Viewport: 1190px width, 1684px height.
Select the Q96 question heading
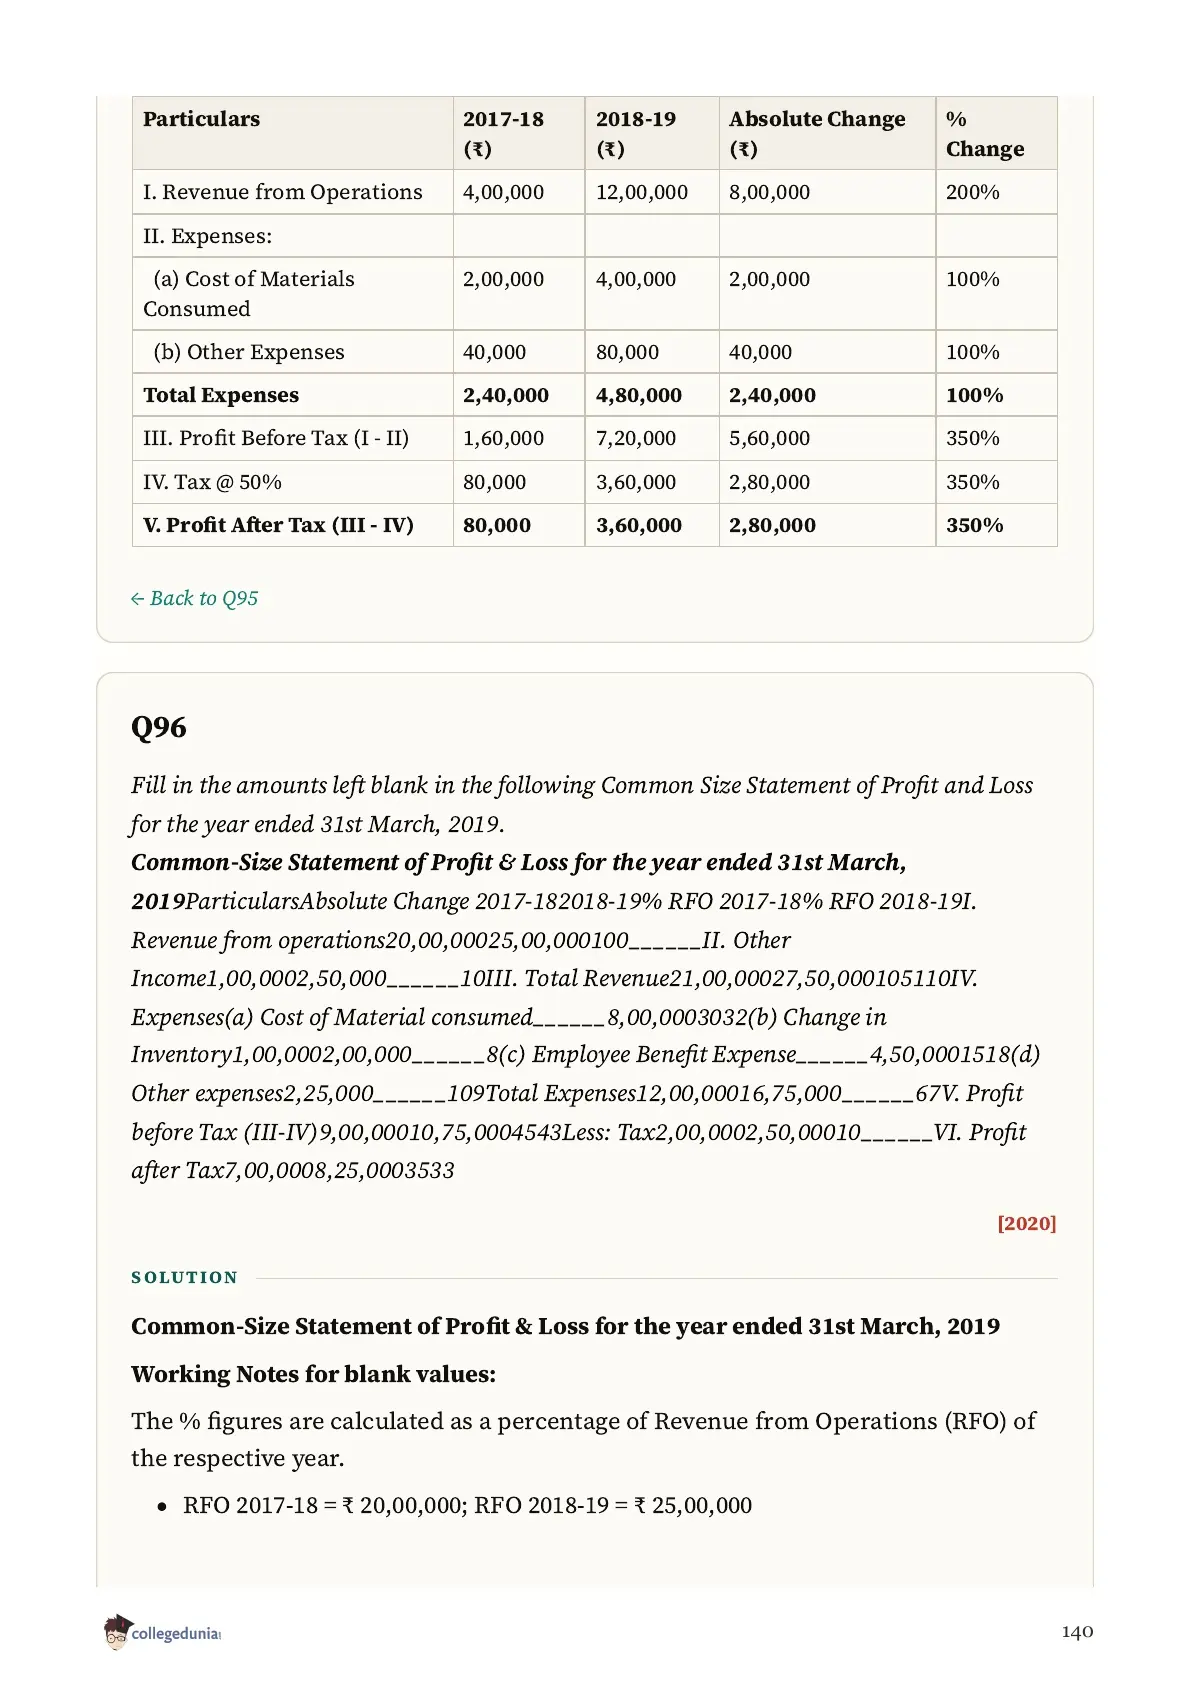tap(159, 727)
